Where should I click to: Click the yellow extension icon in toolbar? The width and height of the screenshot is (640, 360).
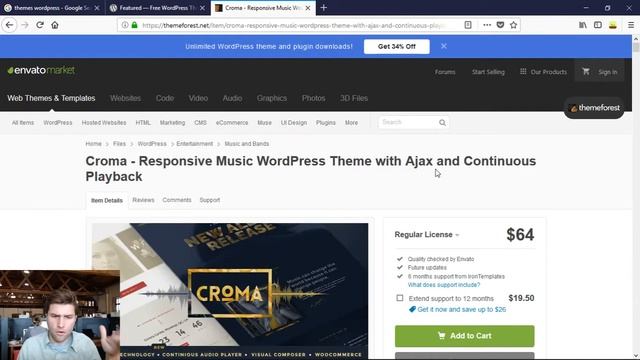pos(613,25)
